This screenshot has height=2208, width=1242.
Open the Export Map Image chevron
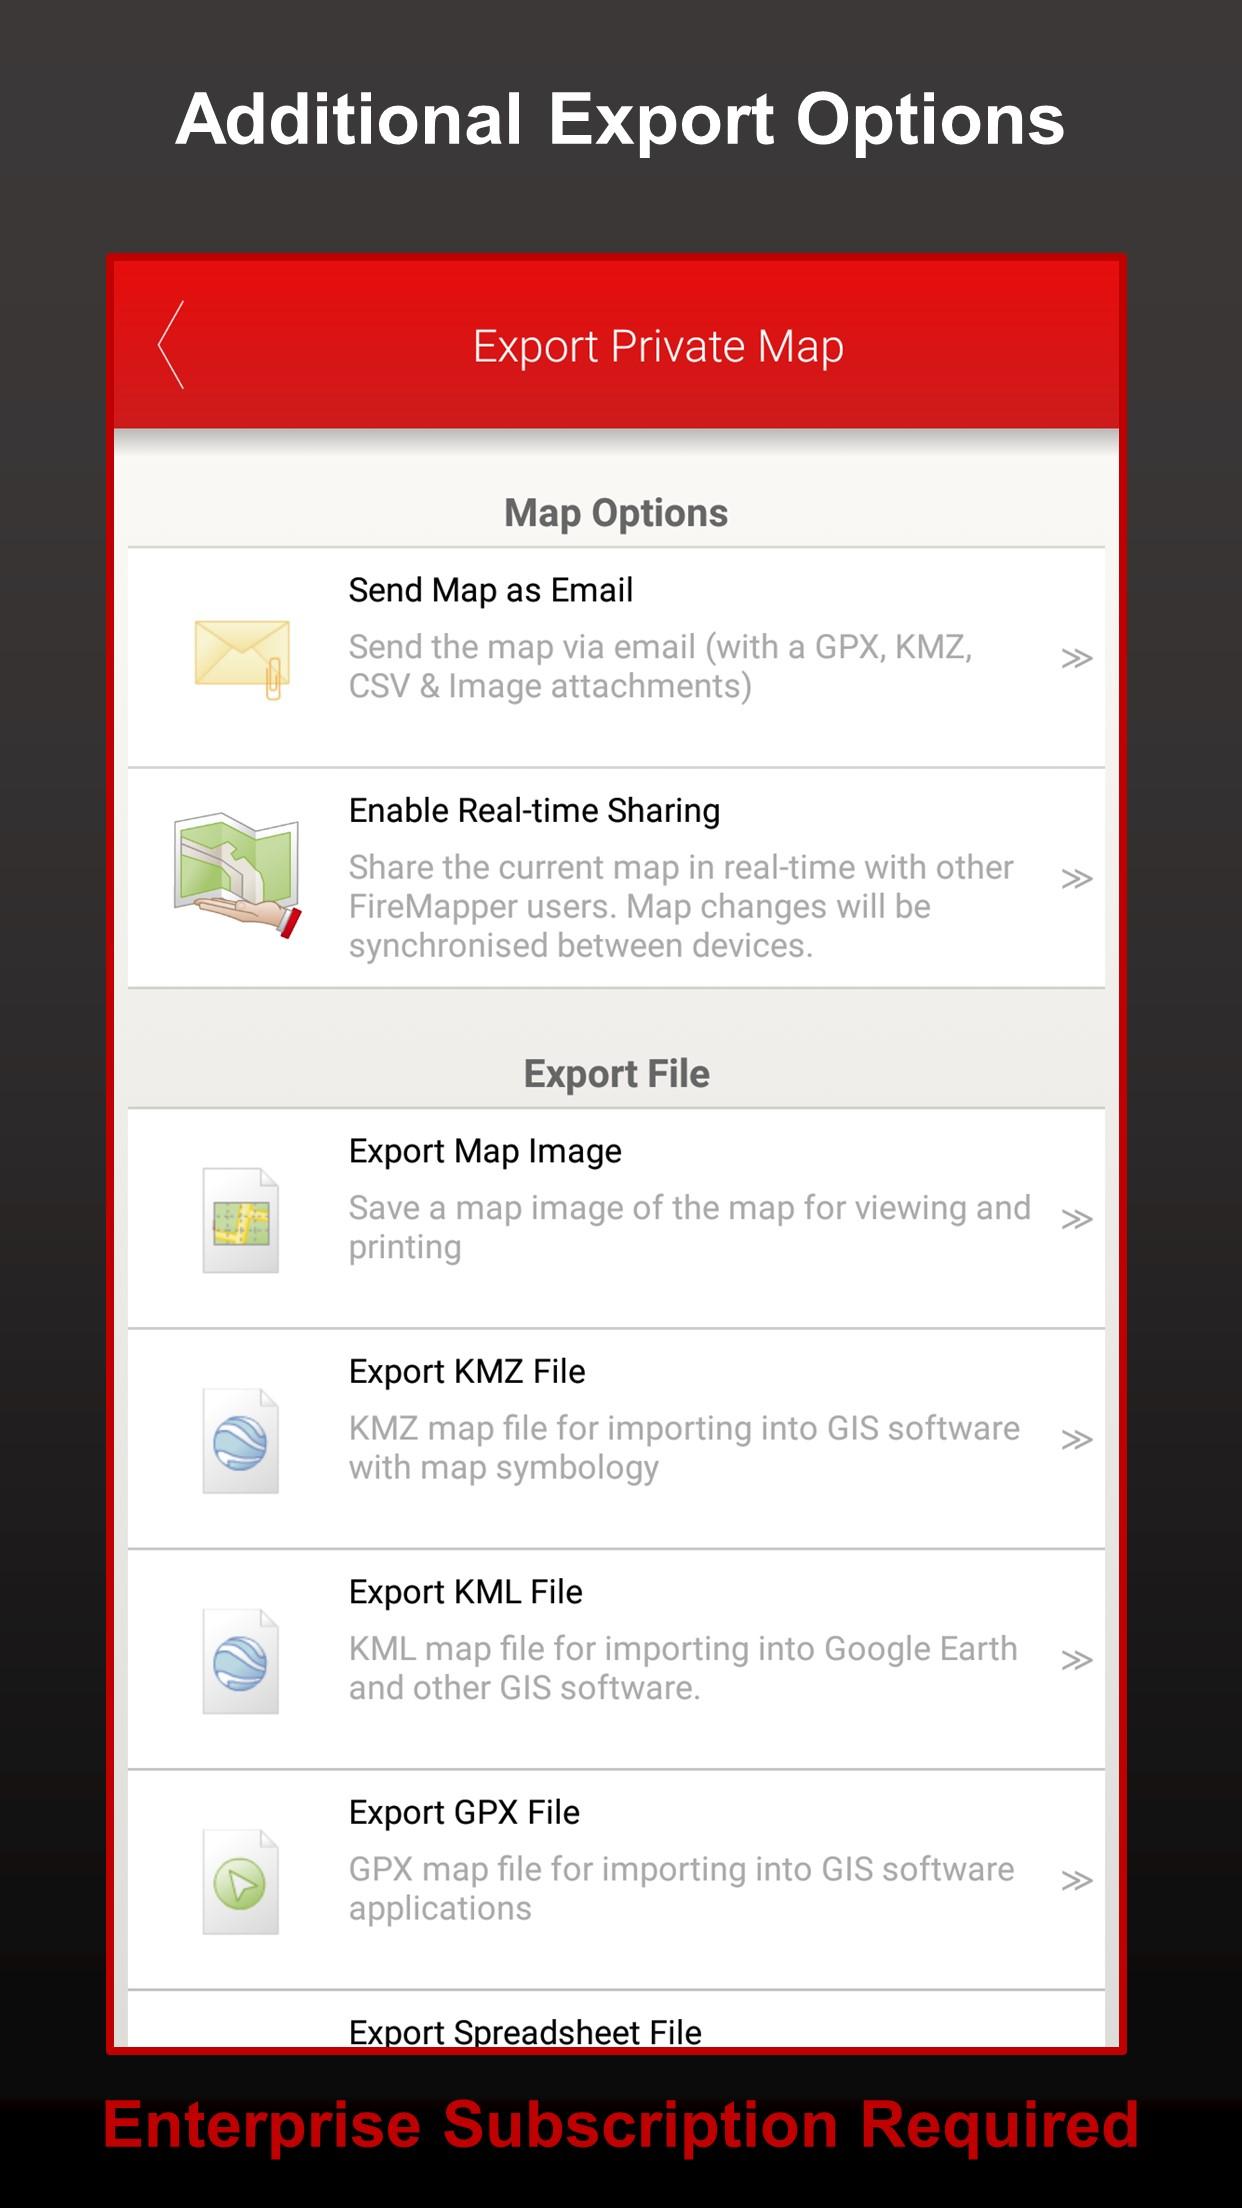coord(1076,1219)
